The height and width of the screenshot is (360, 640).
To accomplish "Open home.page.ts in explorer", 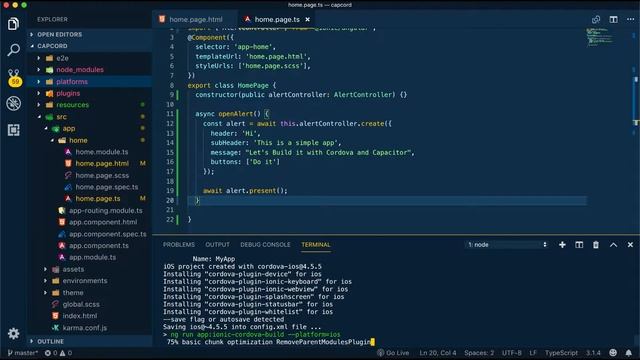I will [x=98, y=199].
